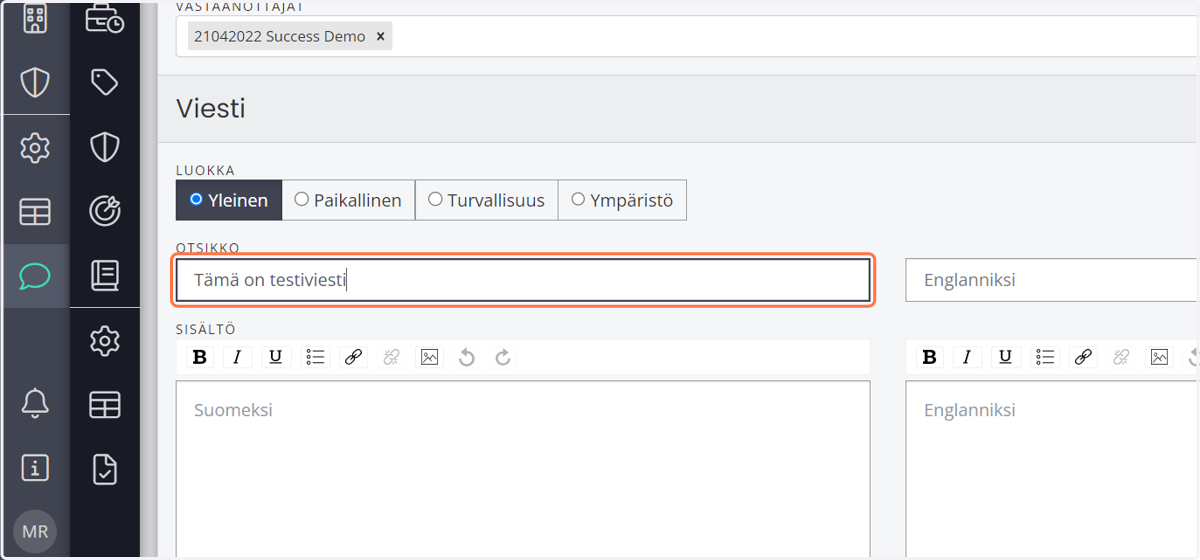Screen dimensions: 1200x560
Task: Insert image in Finnish content editor
Action: coord(429,357)
